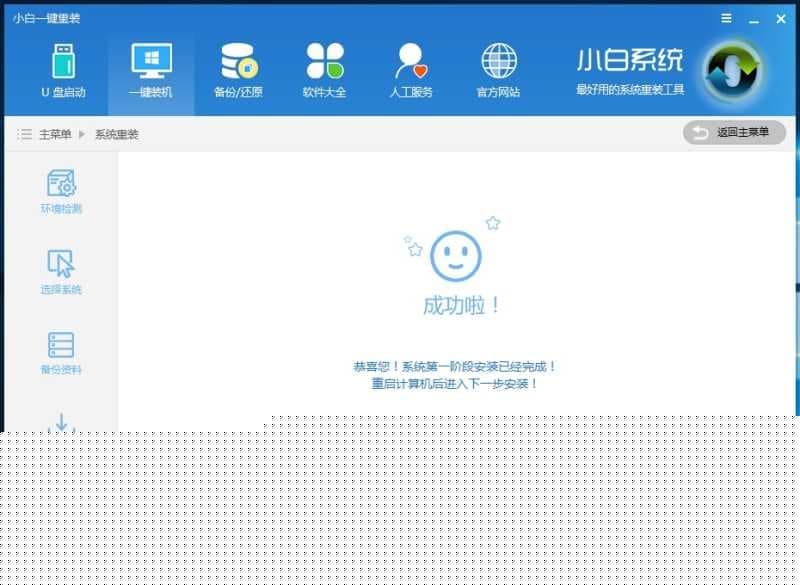Open the 软件大全 software collection
The height and width of the screenshot is (585, 800).
(324, 70)
